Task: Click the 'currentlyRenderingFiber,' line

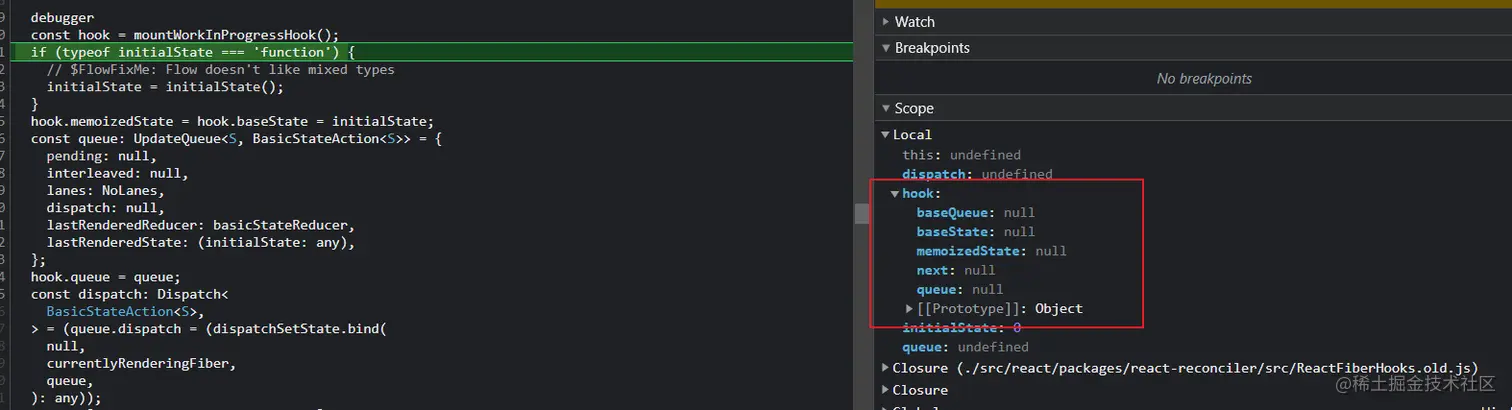Action: 141,364
